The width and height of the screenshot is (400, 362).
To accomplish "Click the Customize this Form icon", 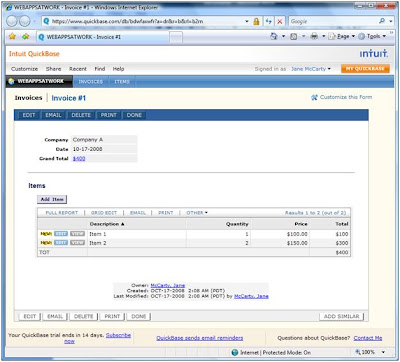I will pos(314,97).
